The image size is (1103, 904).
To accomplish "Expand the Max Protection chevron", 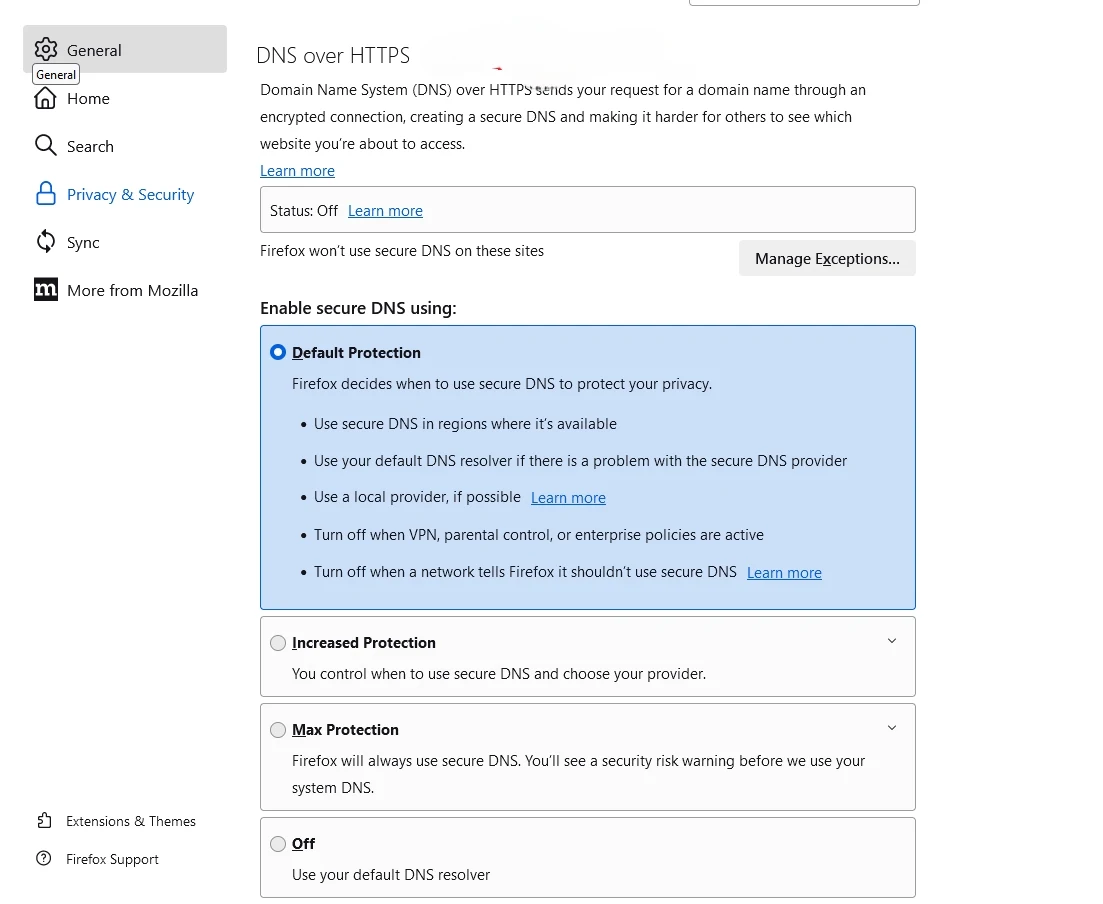I will click(892, 728).
